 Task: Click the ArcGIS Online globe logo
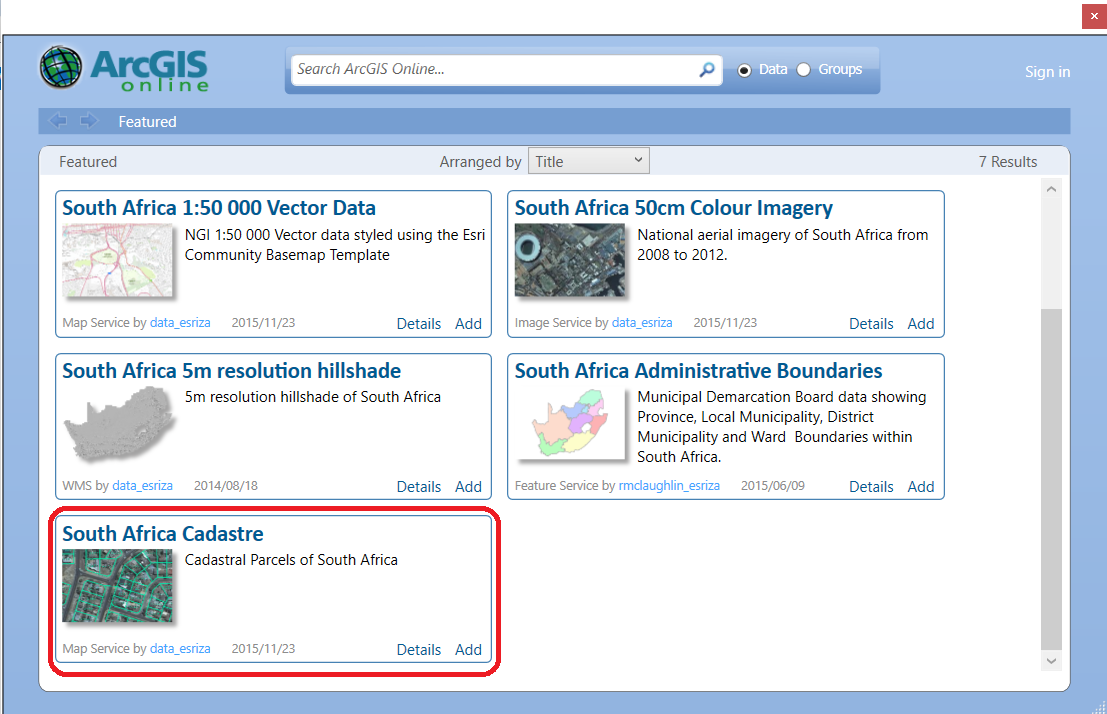pyautogui.click(x=62, y=67)
